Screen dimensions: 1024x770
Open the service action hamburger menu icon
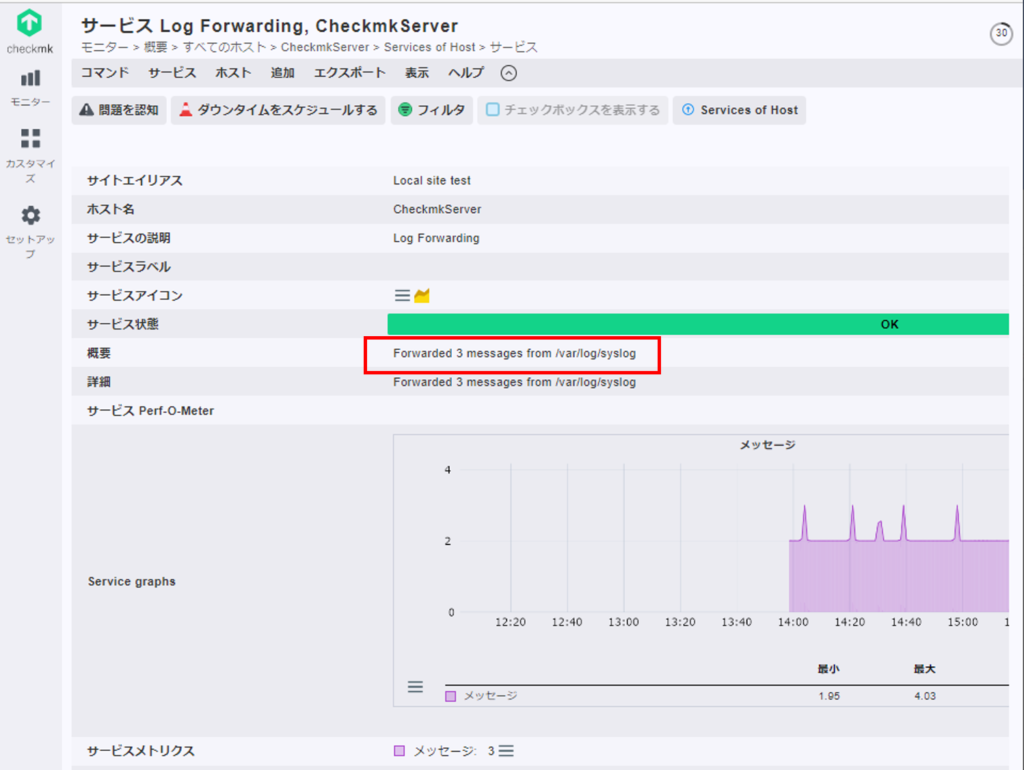tap(402, 296)
